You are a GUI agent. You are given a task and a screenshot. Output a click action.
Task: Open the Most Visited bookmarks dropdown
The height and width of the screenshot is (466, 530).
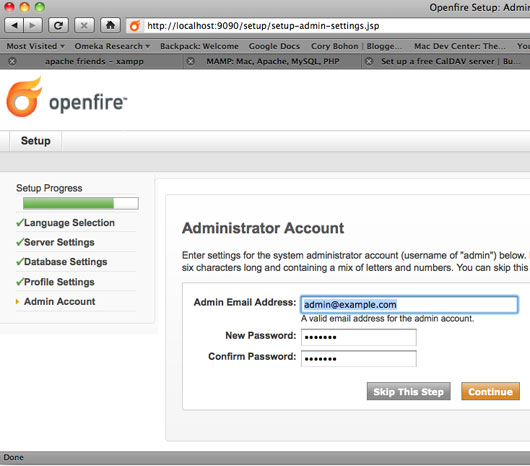coord(35,46)
